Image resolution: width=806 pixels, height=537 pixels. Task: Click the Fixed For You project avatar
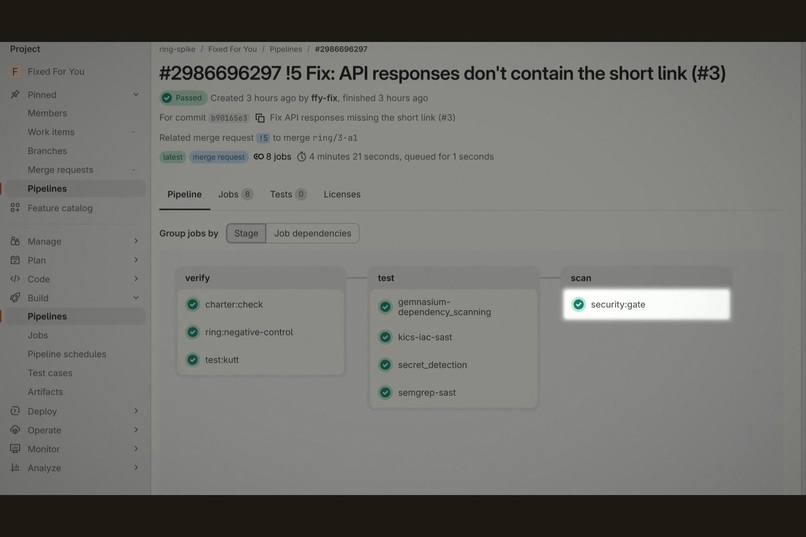15,71
